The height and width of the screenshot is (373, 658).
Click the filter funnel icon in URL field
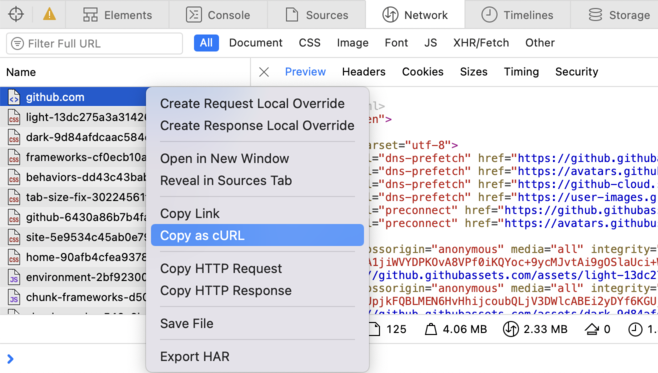tap(17, 44)
